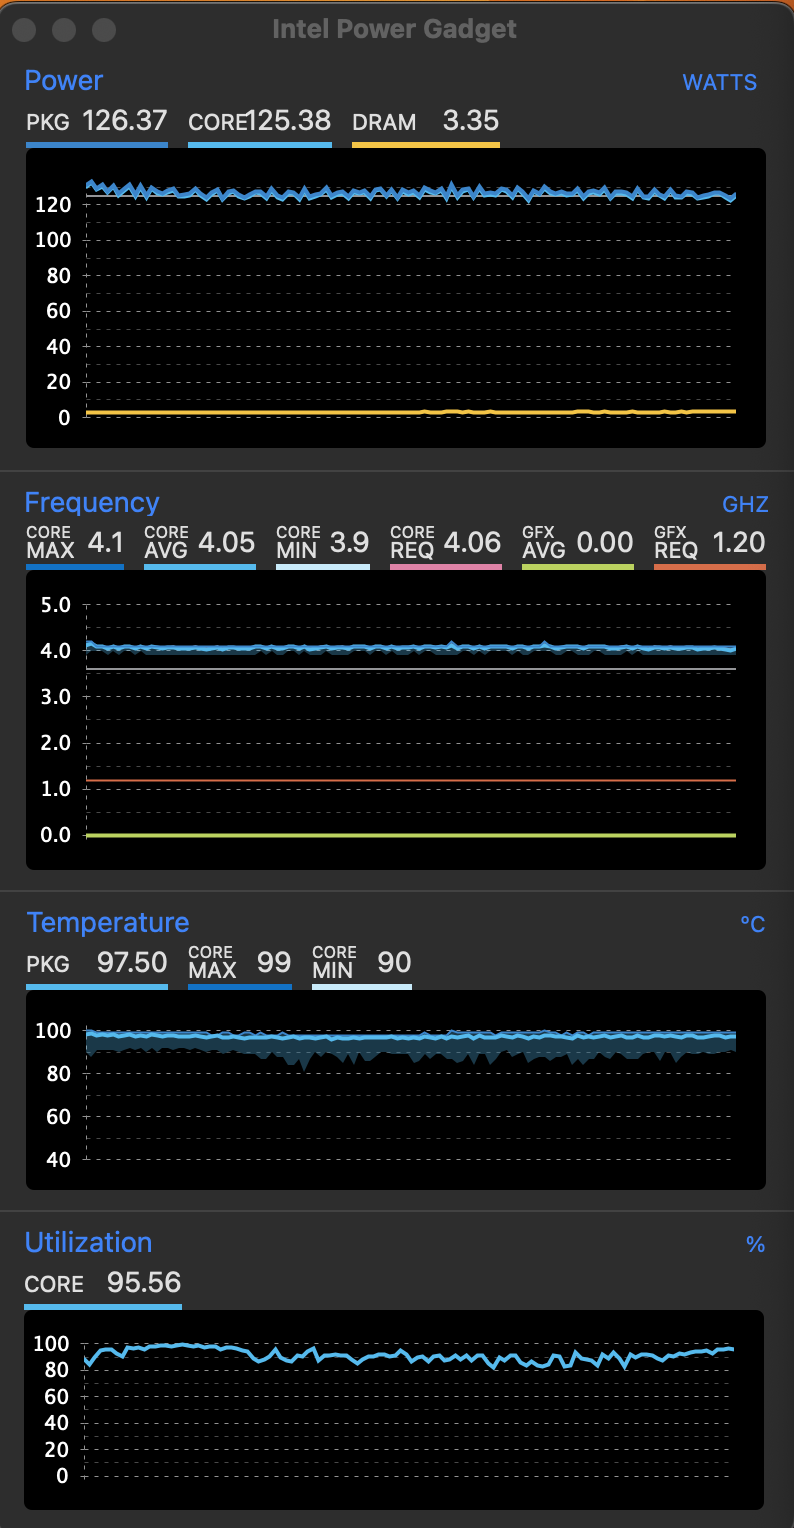Select the PKG power value 126.37
Screen dimensions: 794x1528
point(125,121)
